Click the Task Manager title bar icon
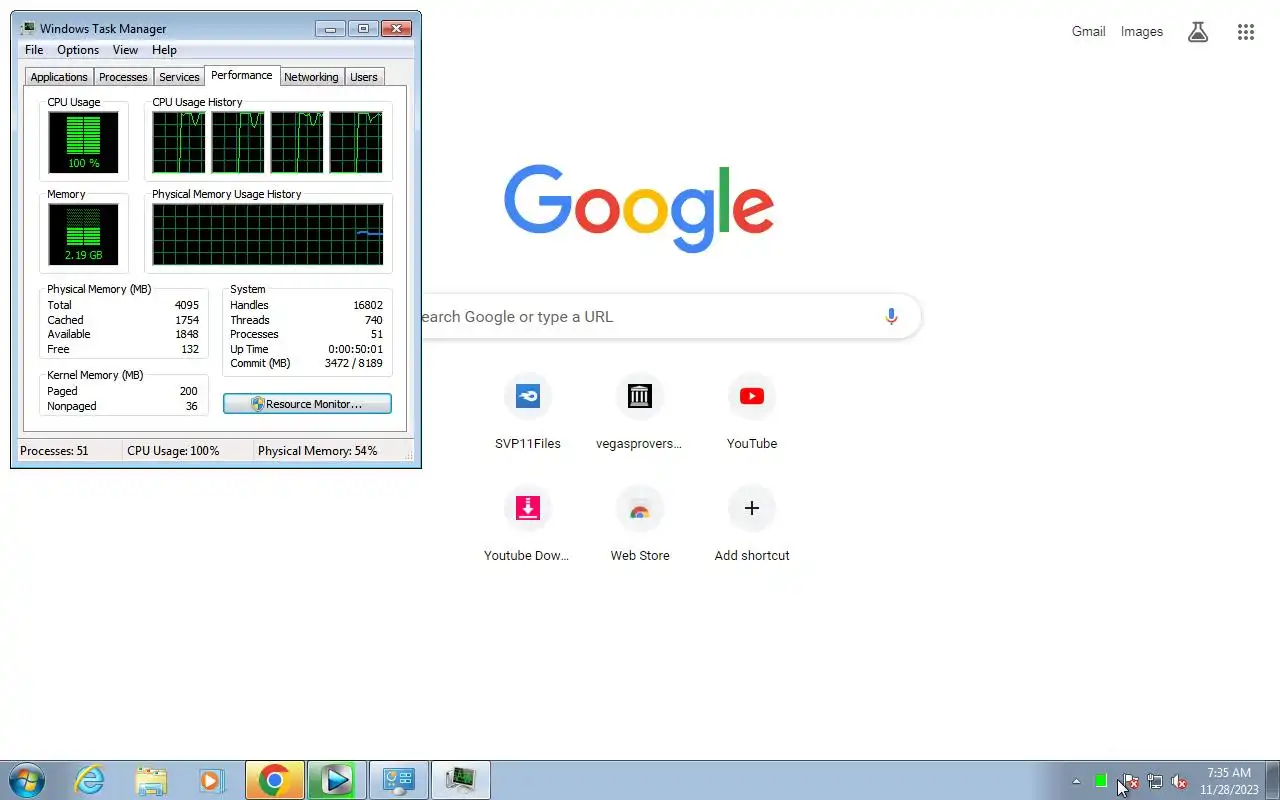Viewport: 1280px width, 800px height. pos(28,29)
